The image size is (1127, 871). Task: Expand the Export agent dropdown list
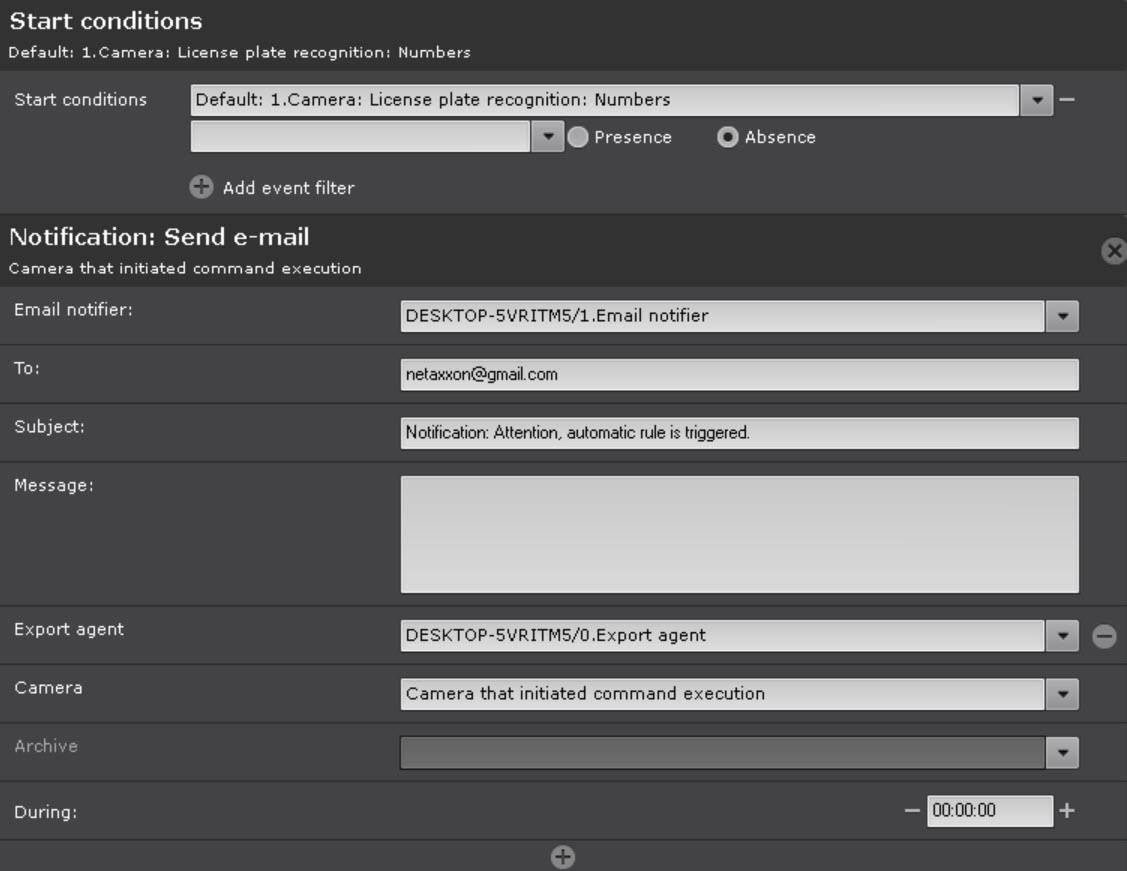click(x=1062, y=636)
